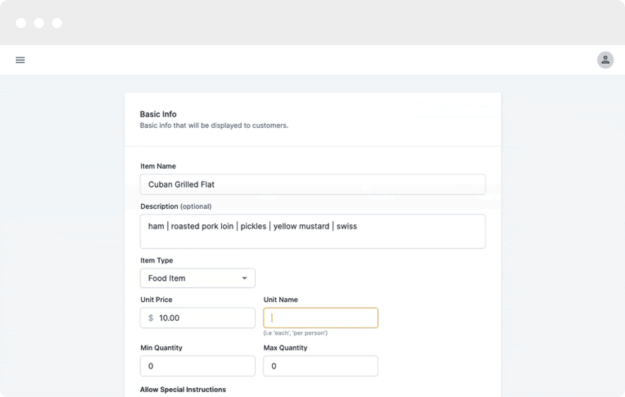This screenshot has width=625, height=397.
Task: Expand the Food Item dropdown arrow
Action: click(x=244, y=278)
